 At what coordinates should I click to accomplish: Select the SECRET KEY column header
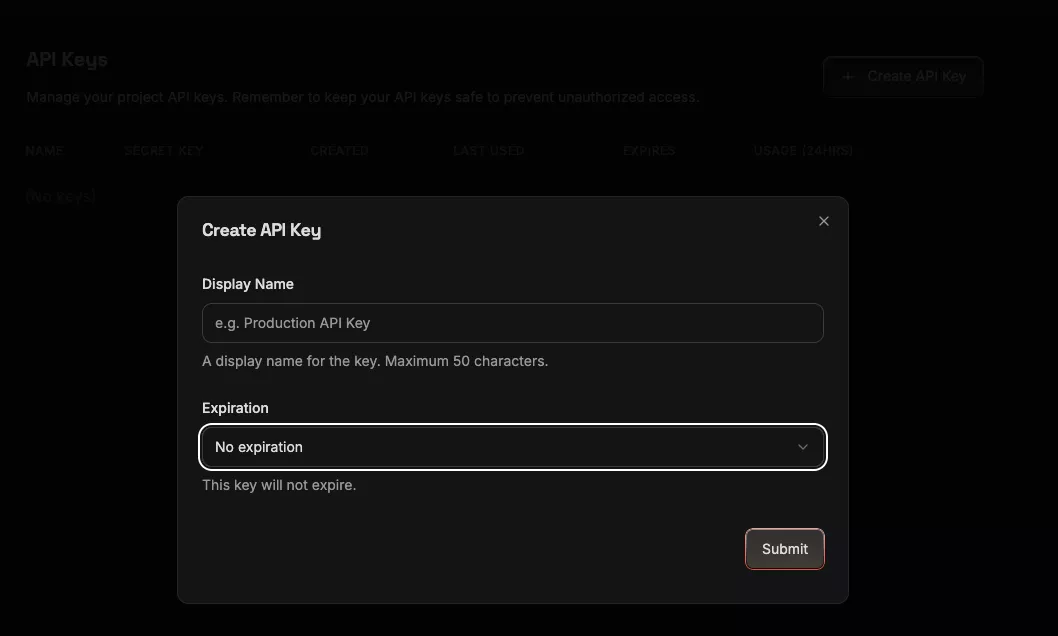163,151
